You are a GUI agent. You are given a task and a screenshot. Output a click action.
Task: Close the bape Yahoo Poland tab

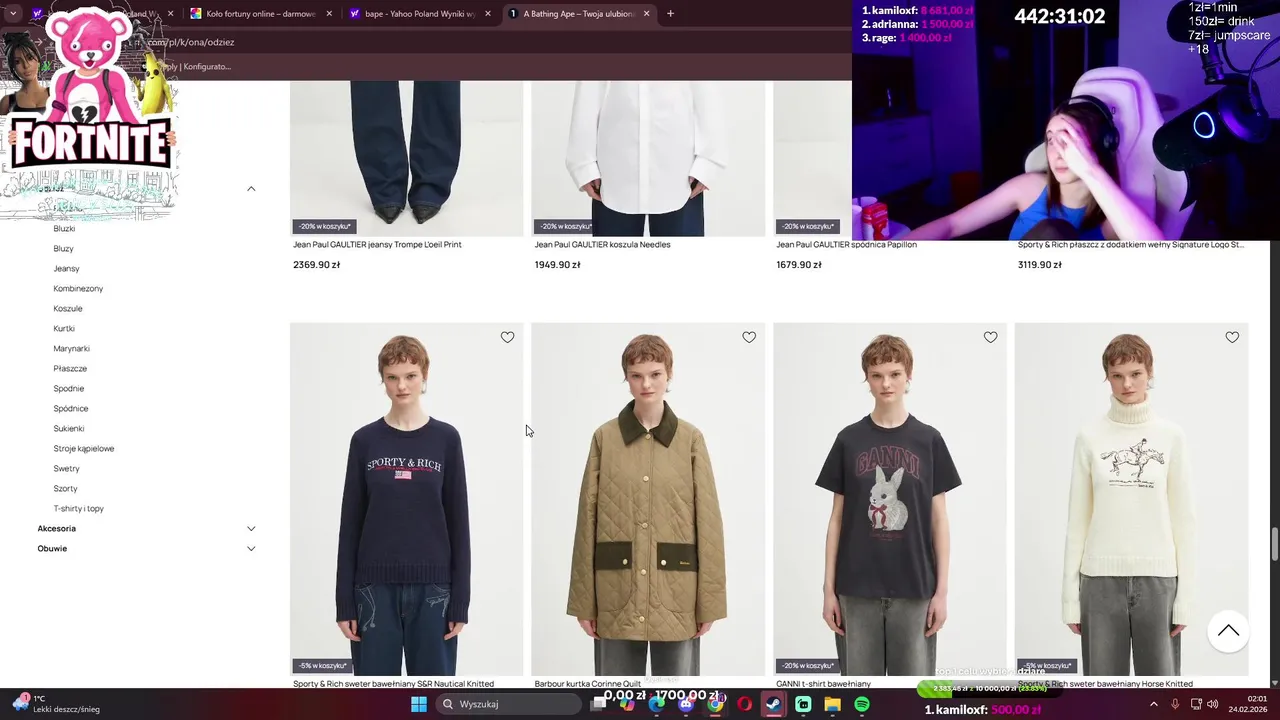click(488, 14)
